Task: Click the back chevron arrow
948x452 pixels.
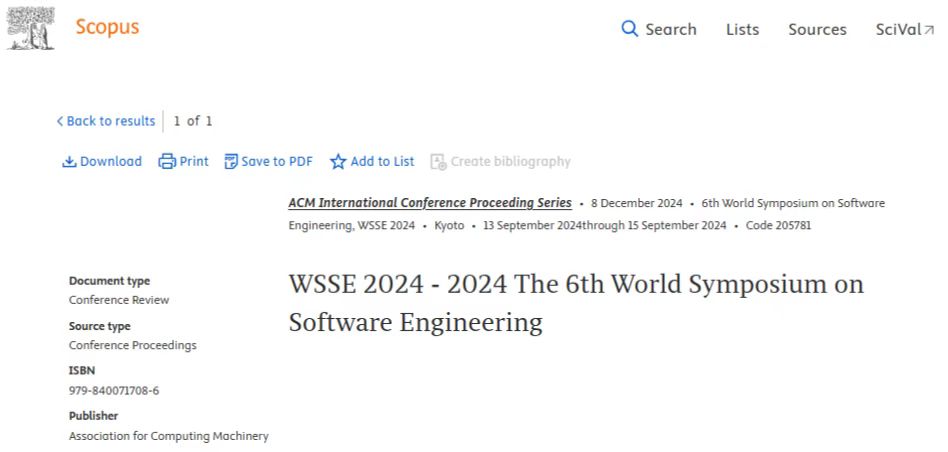Action: coord(59,121)
